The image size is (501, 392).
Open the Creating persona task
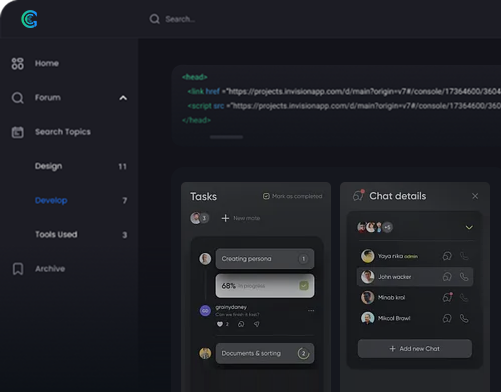(x=265, y=259)
